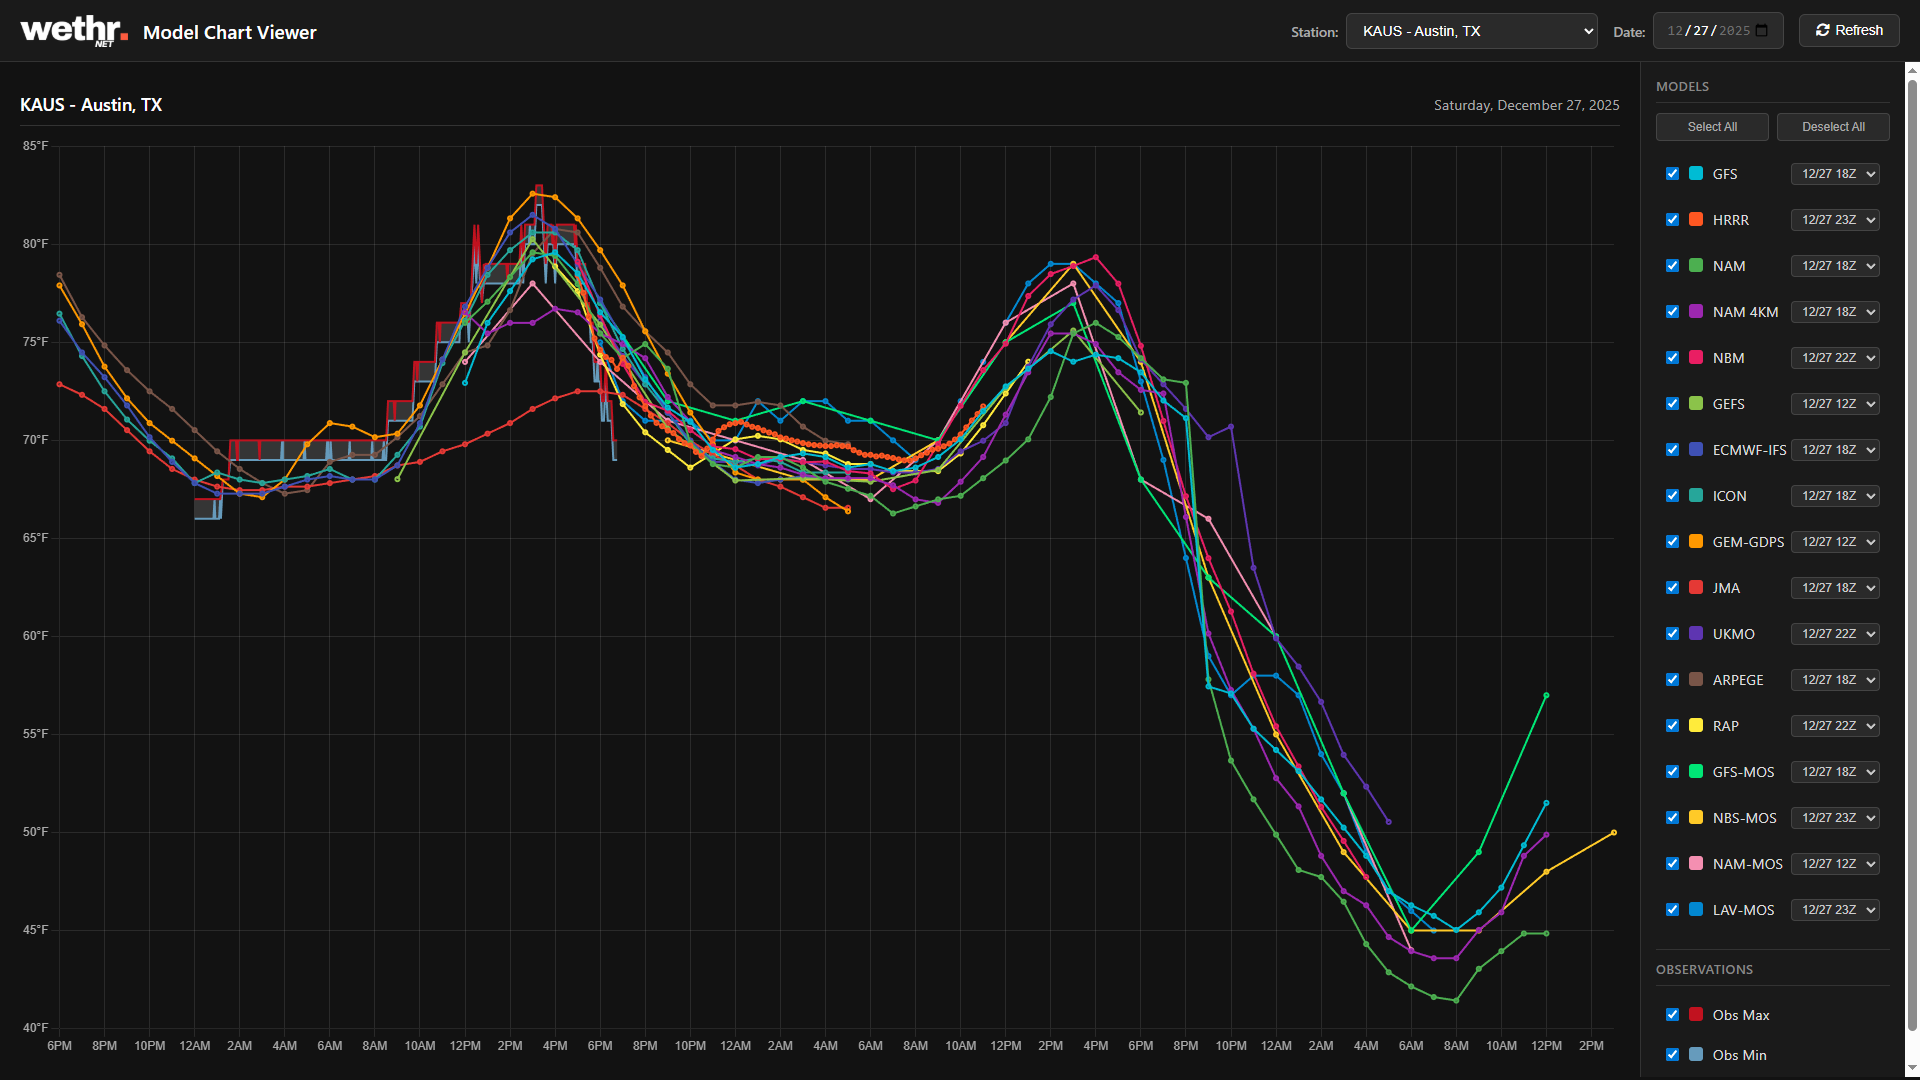The image size is (1920, 1080).
Task: Click the ECMWF-IFS blue legend square
Action: [1696, 450]
